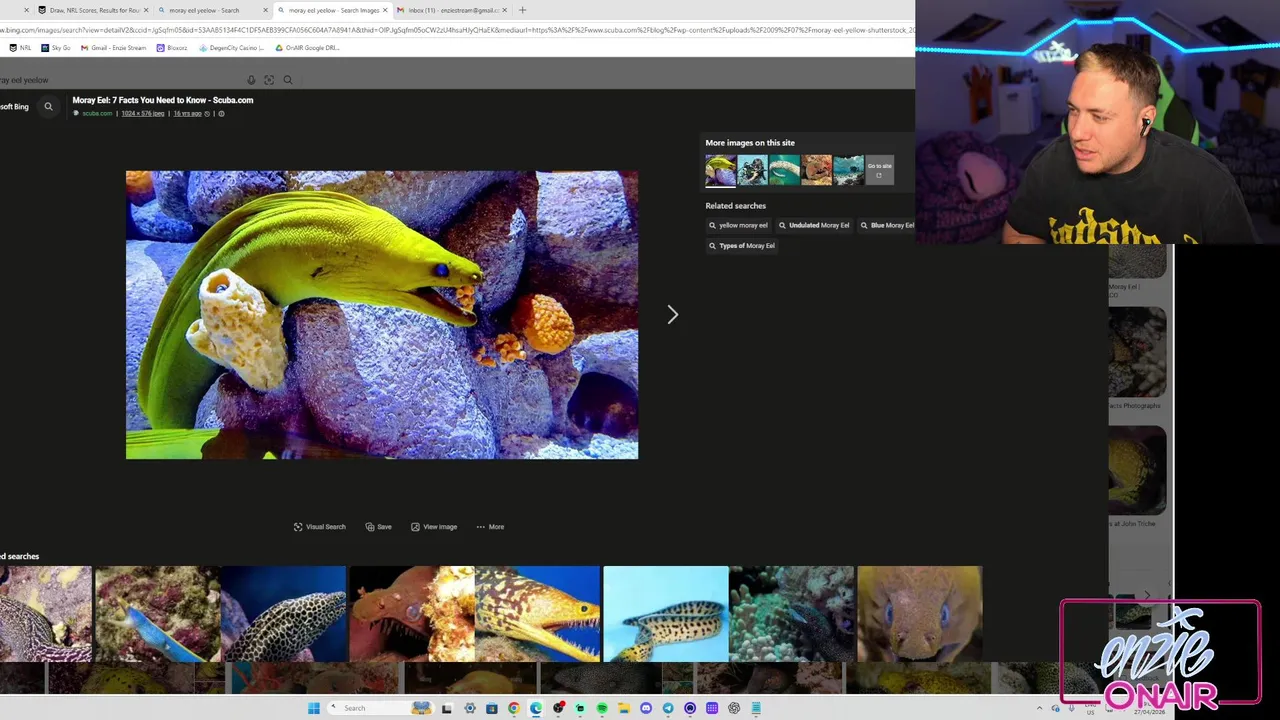The image size is (1280, 720).
Task: Open Discord from taskbar
Action: (x=646, y=708)
